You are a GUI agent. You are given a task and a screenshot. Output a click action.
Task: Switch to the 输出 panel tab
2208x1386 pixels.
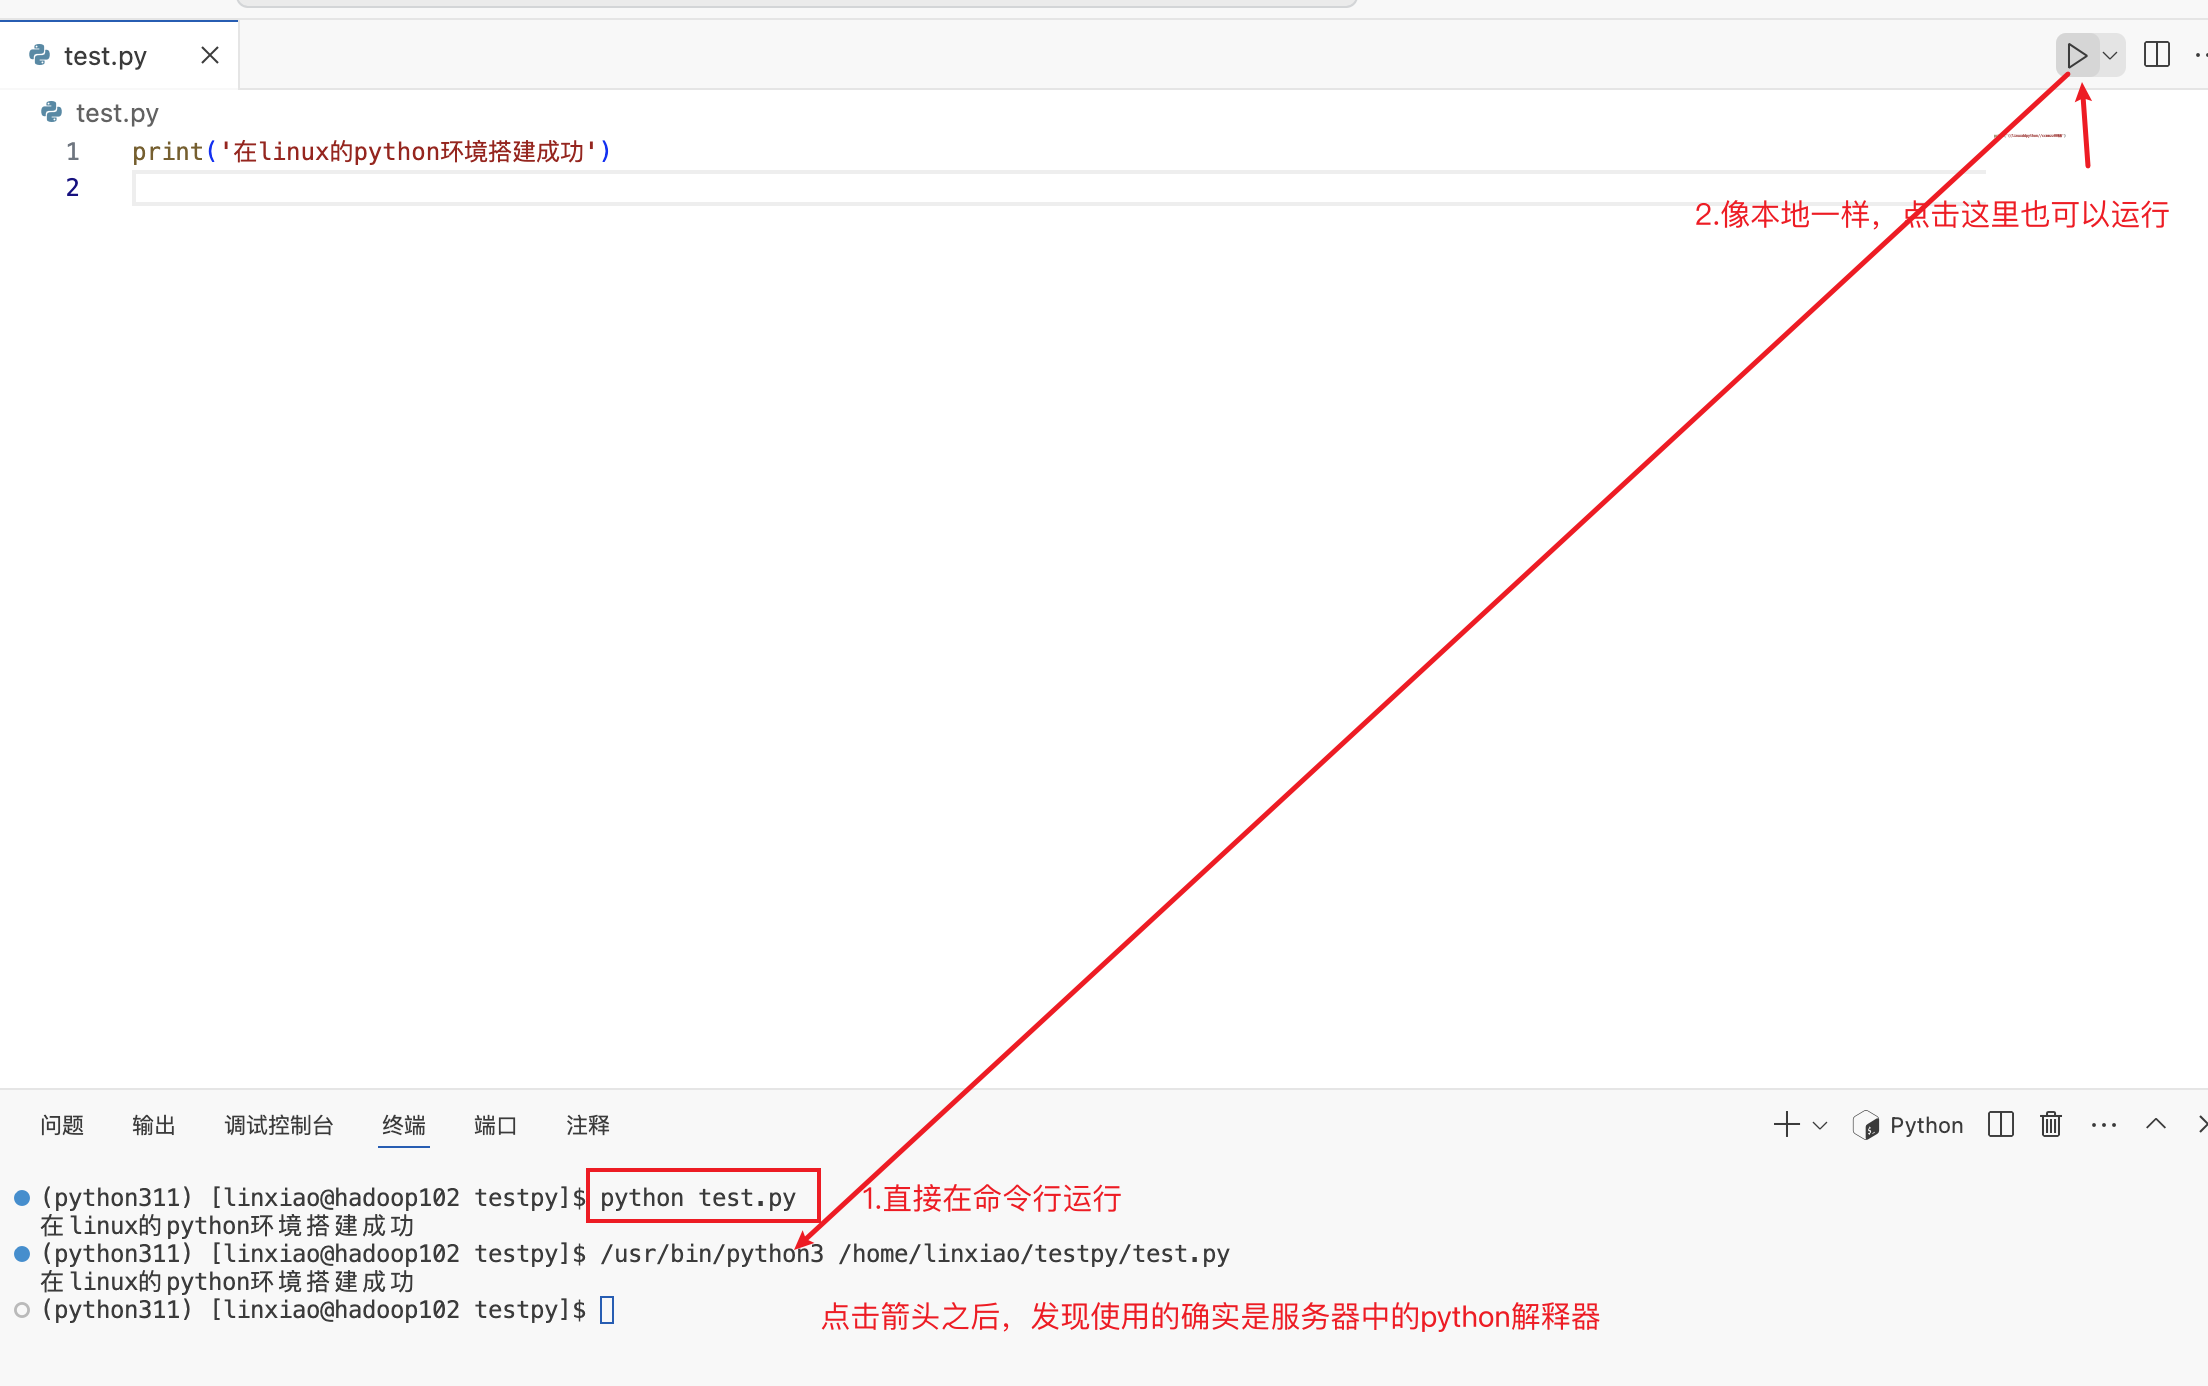154,1125
